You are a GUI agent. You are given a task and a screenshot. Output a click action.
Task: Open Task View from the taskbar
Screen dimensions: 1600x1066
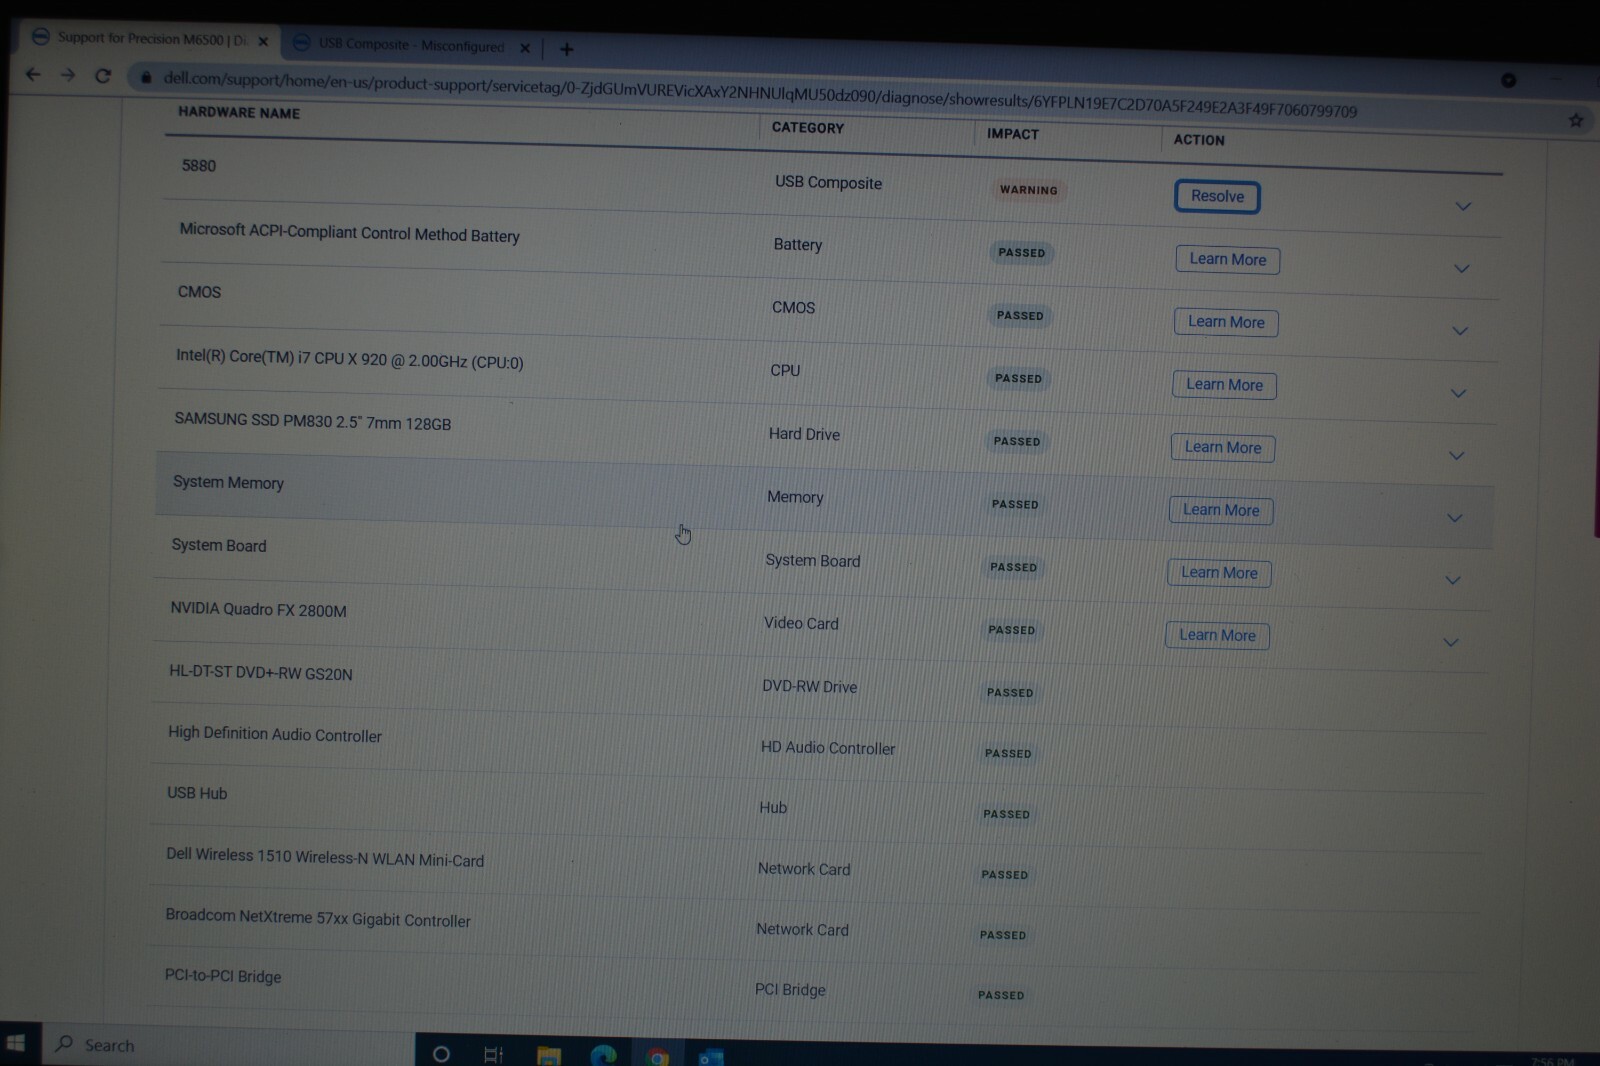tap(494, 1054)
